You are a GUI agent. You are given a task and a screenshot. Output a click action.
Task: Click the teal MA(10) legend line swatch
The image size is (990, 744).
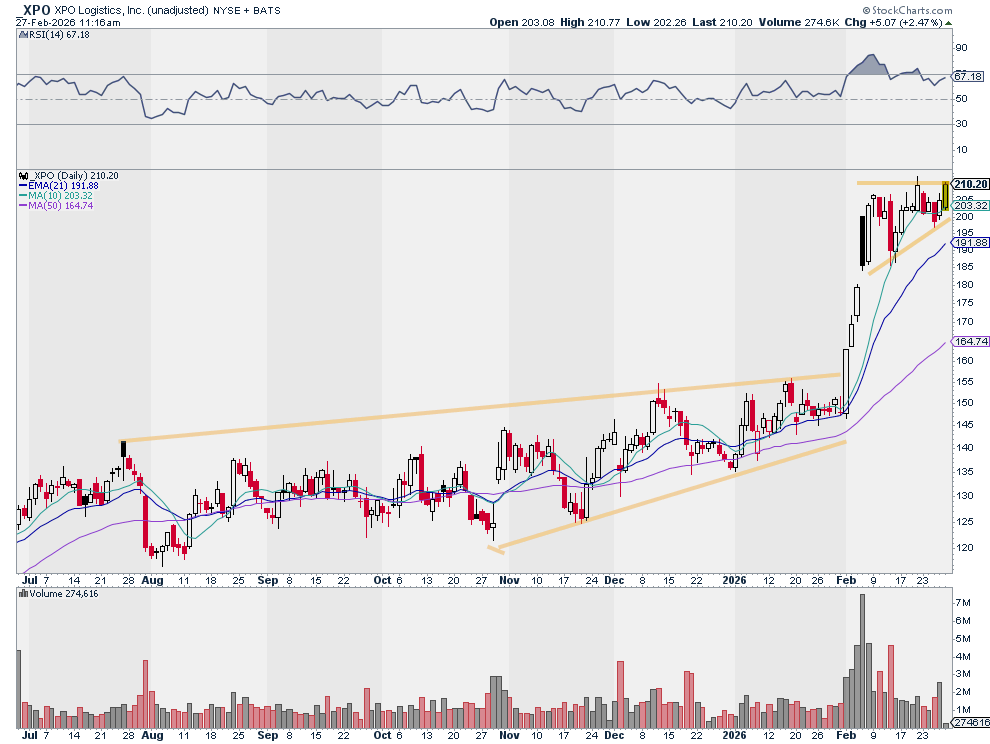point(23,196)
